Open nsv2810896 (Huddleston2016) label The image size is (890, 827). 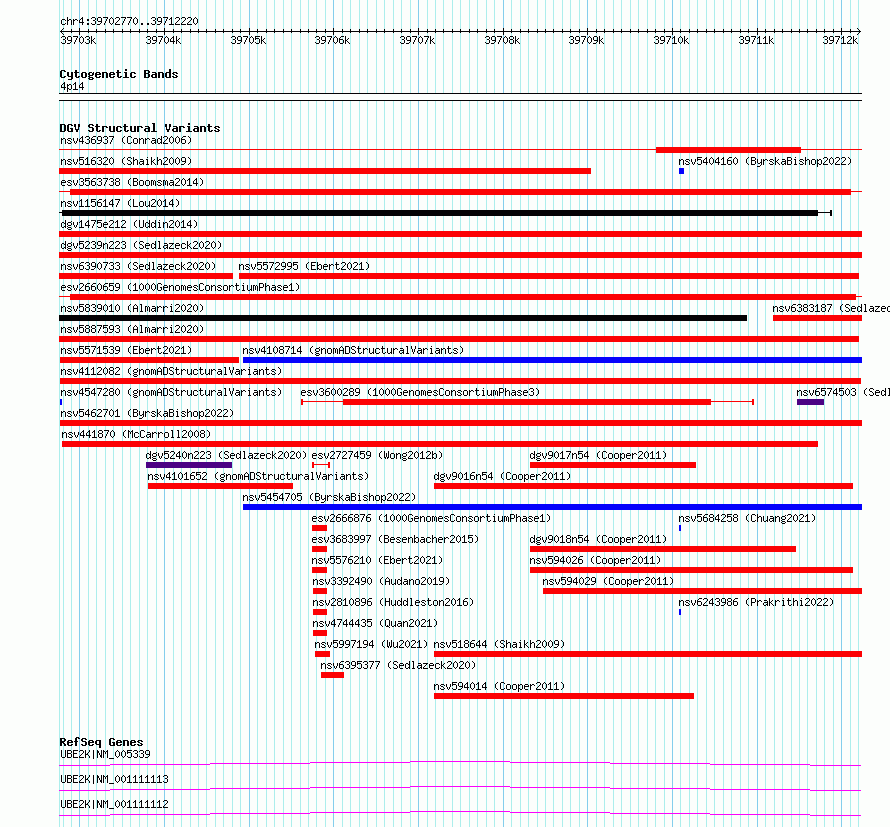(x=393, y=602)
